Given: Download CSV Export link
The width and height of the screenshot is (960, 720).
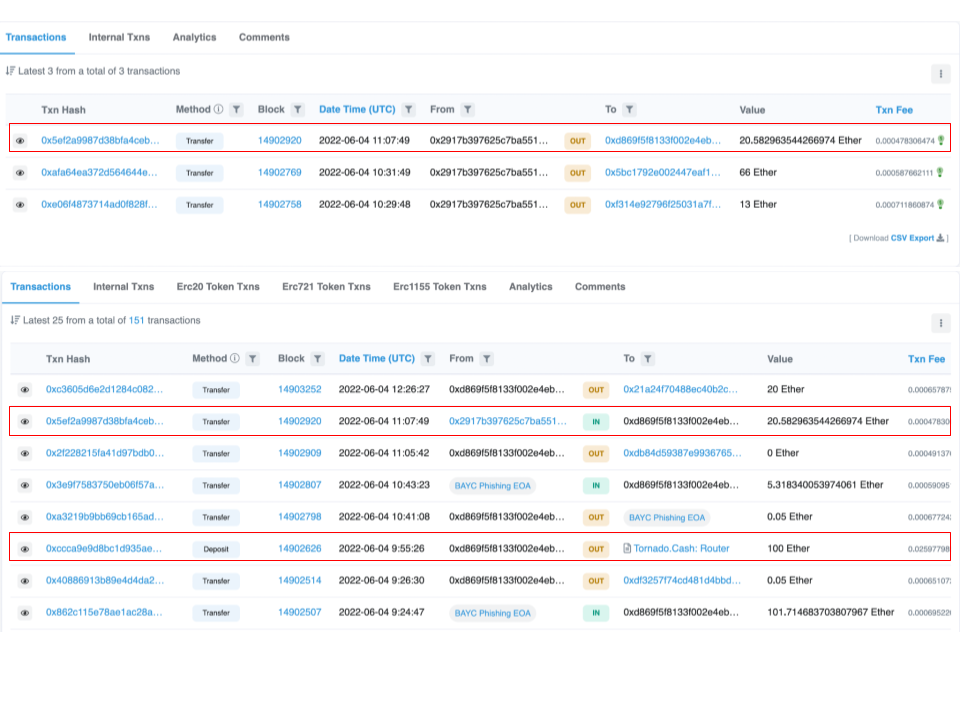Looking at the screenshot, I should pyautogui.click(x=918, y=238).
